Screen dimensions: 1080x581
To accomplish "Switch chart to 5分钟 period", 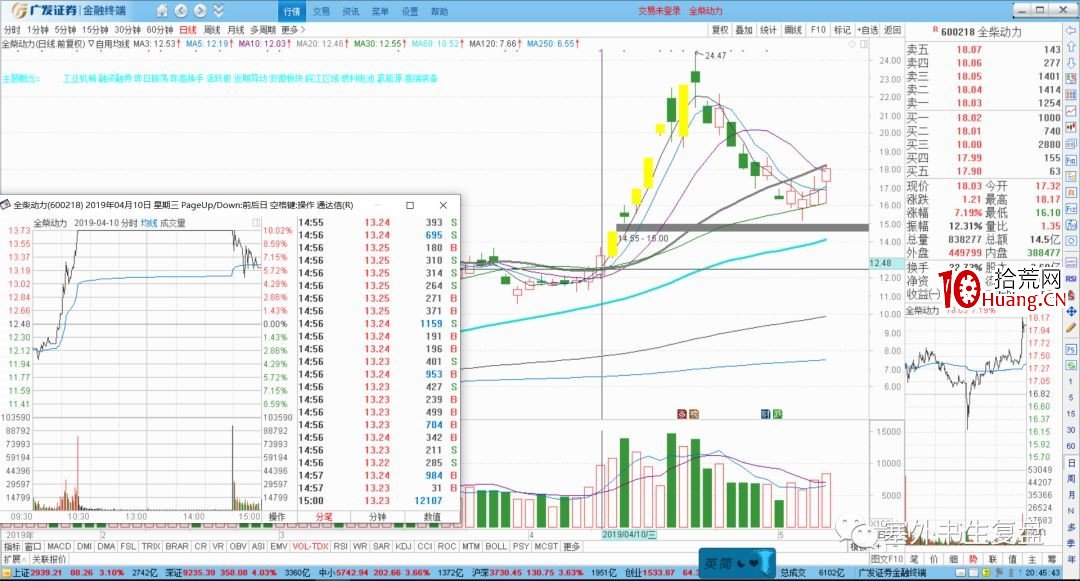I will point(65,30).
